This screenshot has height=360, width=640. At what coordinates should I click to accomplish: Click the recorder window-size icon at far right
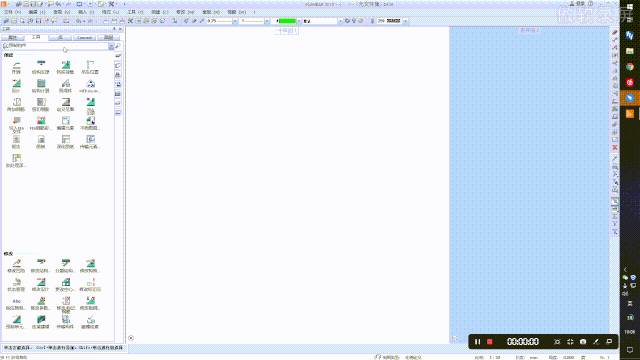coord(609,342)
